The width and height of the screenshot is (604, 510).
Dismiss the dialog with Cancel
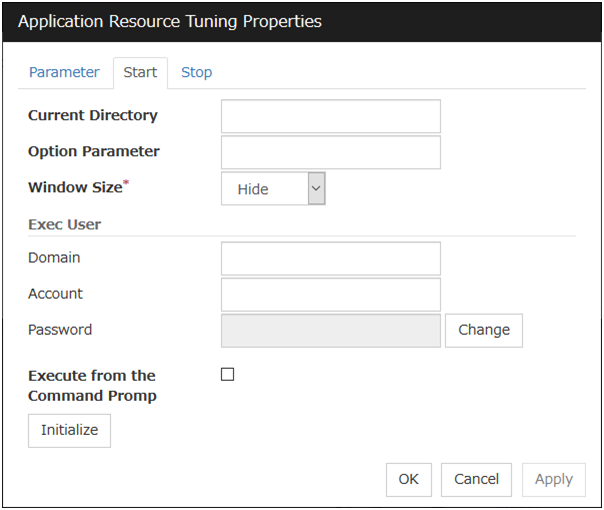[476, 479]
